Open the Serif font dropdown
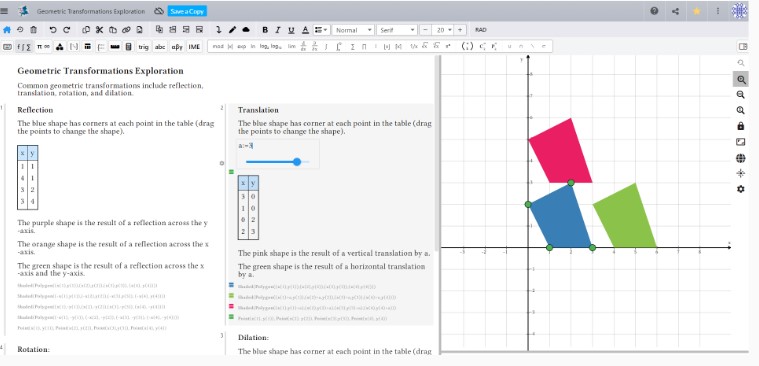 396,30
